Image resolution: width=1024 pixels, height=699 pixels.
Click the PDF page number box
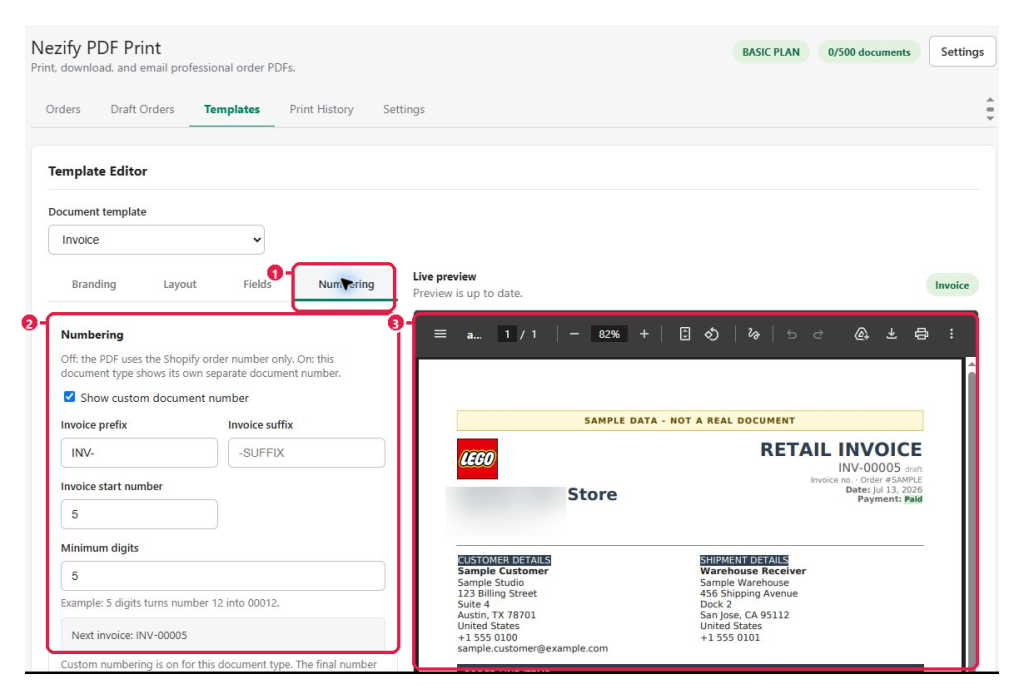507,334
